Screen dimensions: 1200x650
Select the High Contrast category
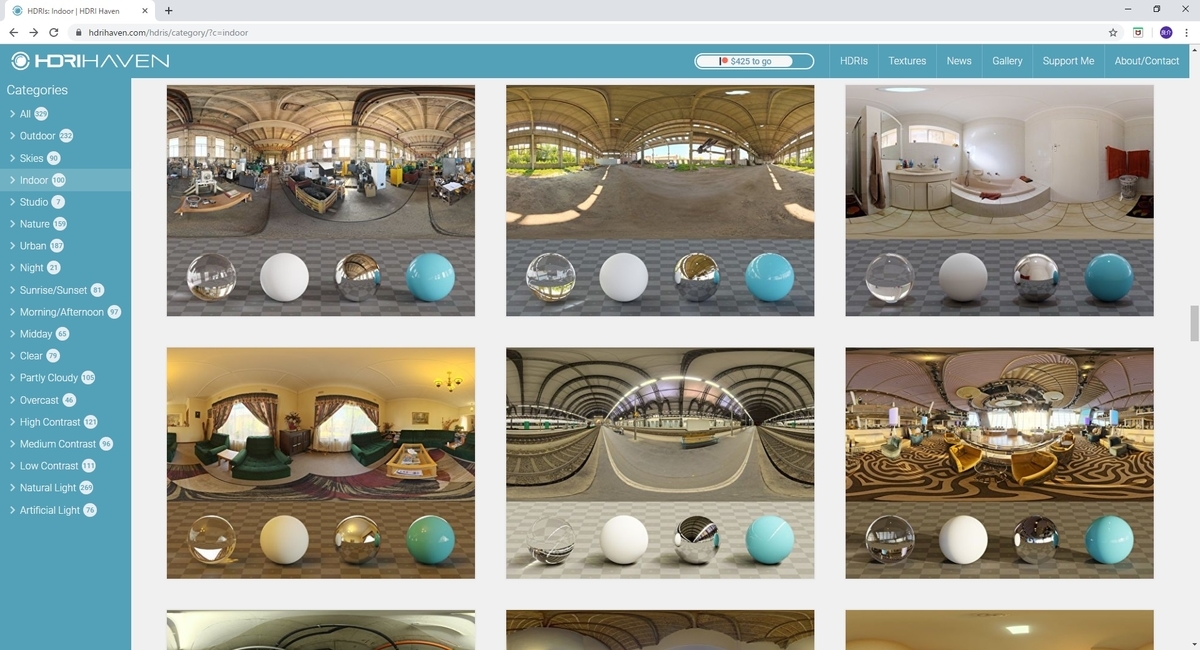click(65, 422)
